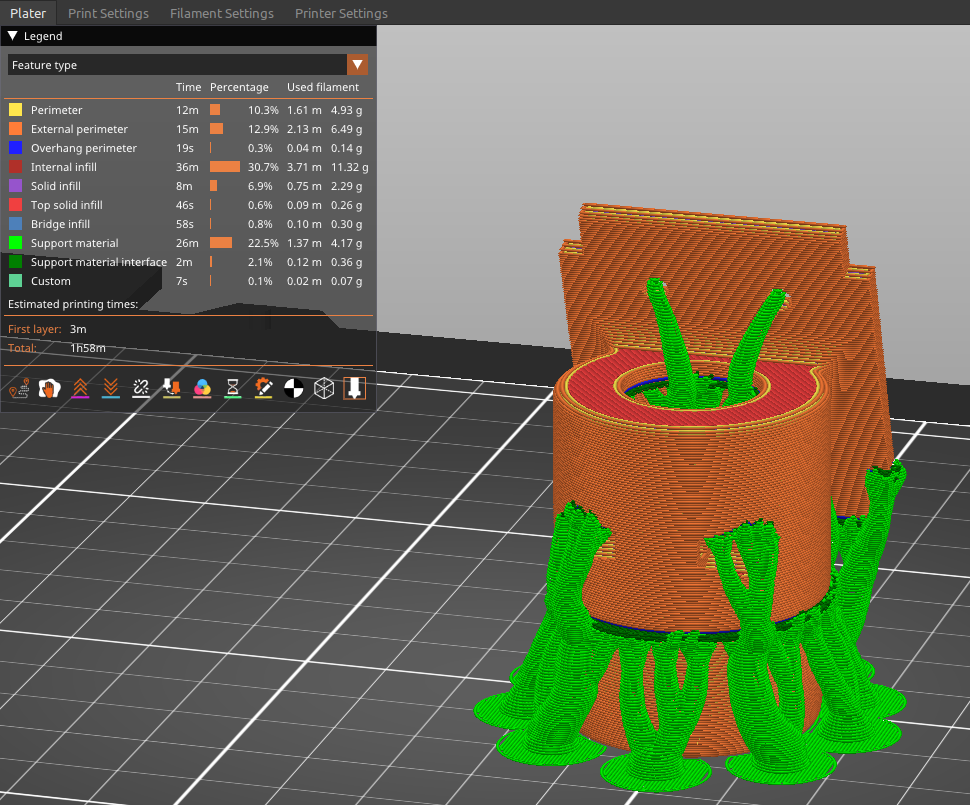The width and height of the screenshot is (970, 805).
Task: Toggle color changes with the color wheel icon
Action: pos(203,388)
